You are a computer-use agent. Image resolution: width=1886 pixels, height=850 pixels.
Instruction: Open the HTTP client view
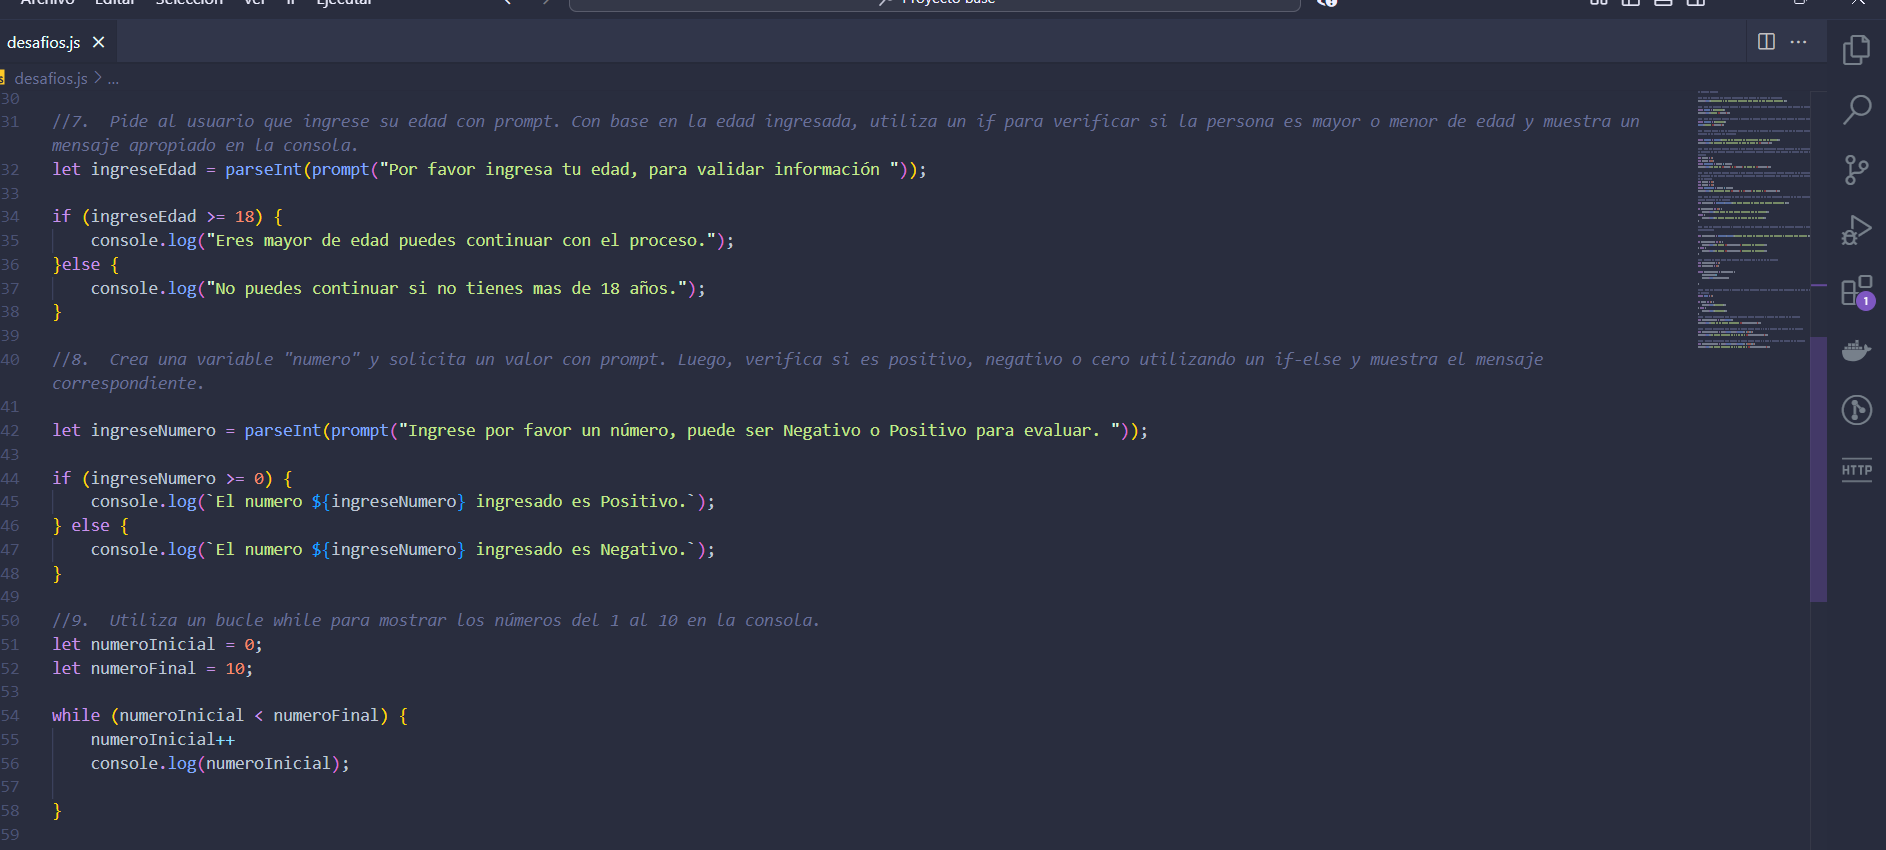pos(1857,470)
